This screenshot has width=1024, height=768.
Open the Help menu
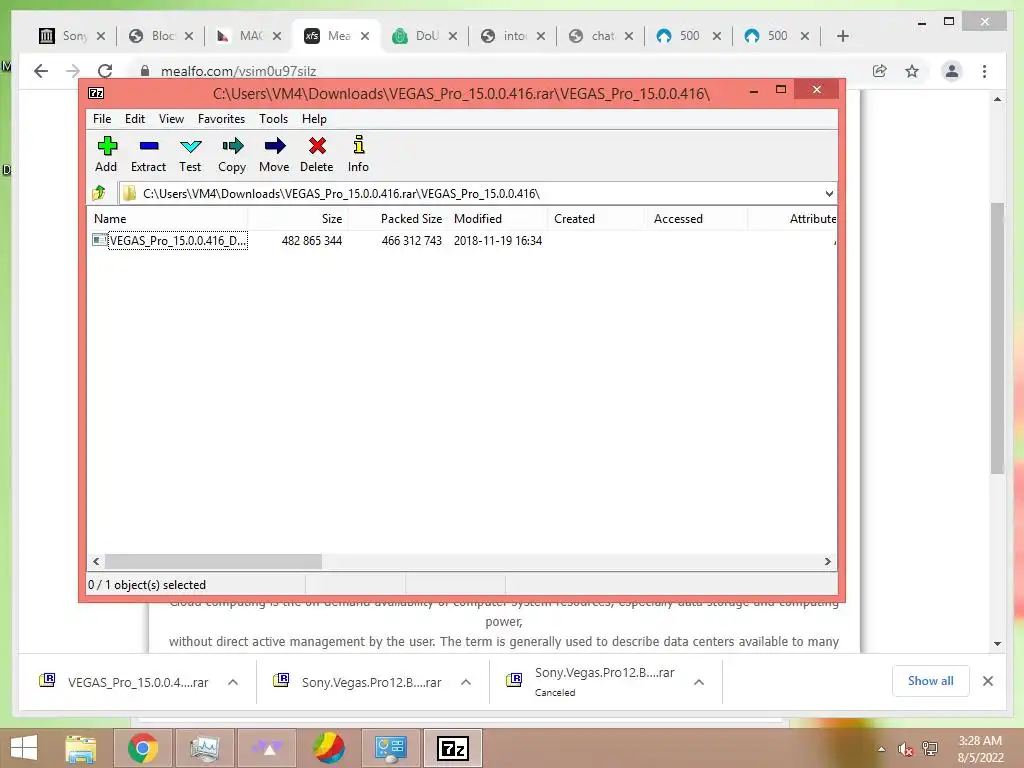point(314,119)
